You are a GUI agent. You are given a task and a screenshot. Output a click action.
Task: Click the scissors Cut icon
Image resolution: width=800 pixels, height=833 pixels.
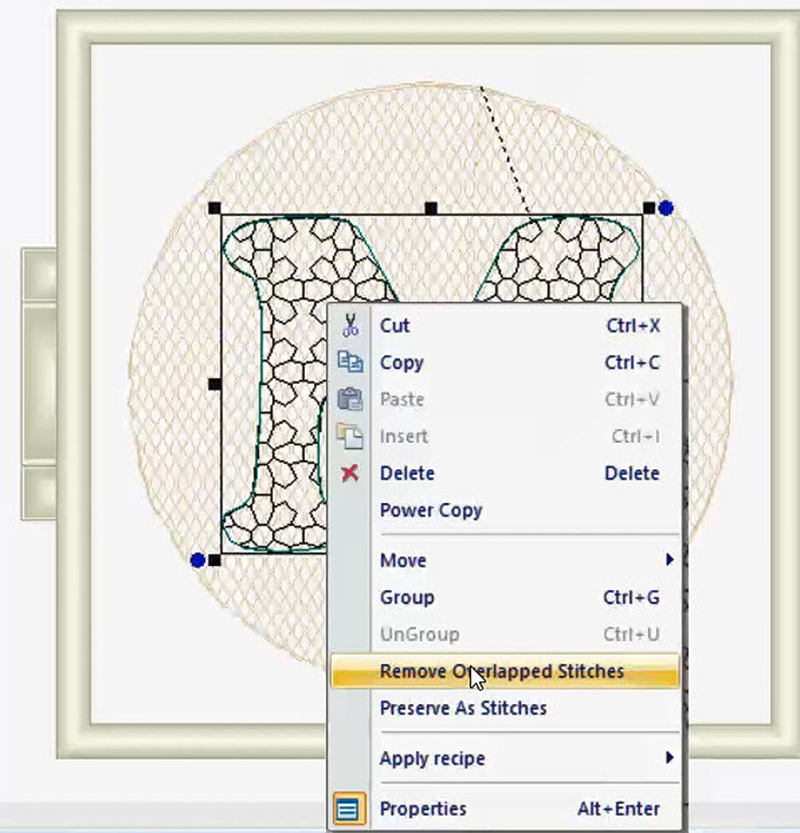[x=349, y=325]
